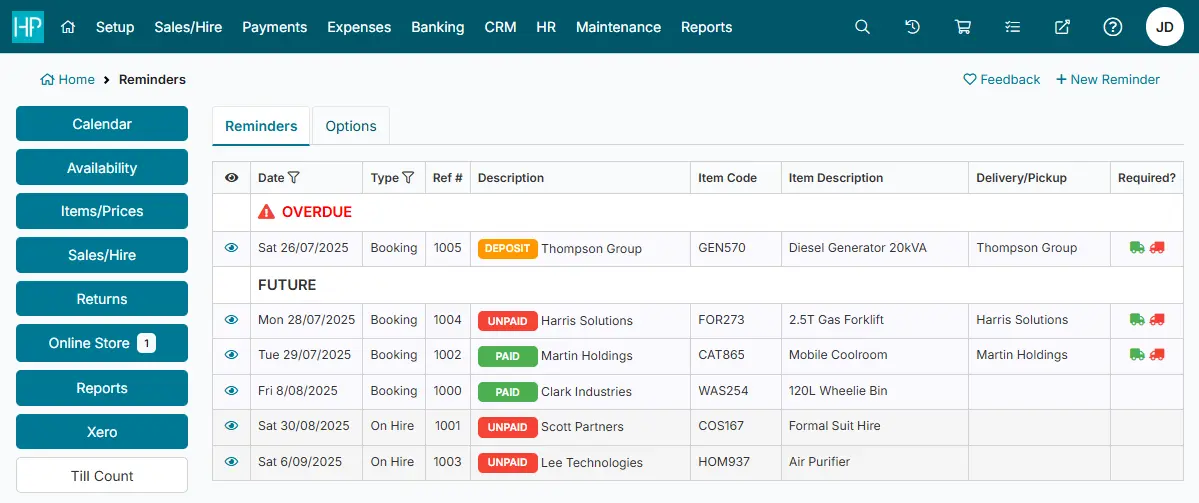Click date Fri 8/08/2025
The image size is (1199, 503).
298,391
